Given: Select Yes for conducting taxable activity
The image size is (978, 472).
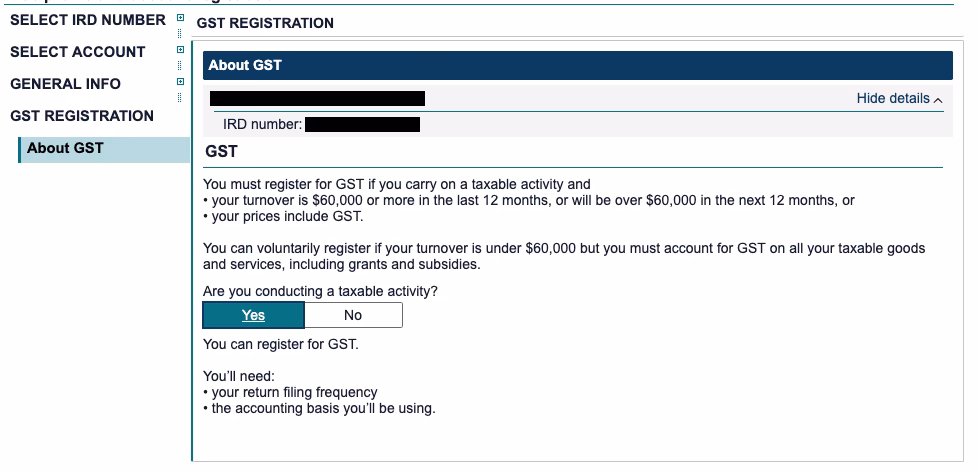Looking at the screenshot, I should 253,315.
